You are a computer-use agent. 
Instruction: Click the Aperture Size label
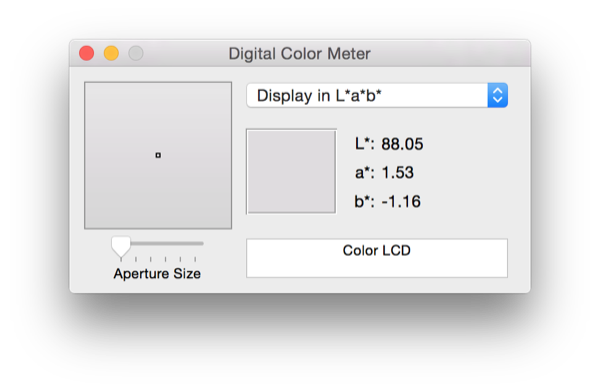click(157, 274)
